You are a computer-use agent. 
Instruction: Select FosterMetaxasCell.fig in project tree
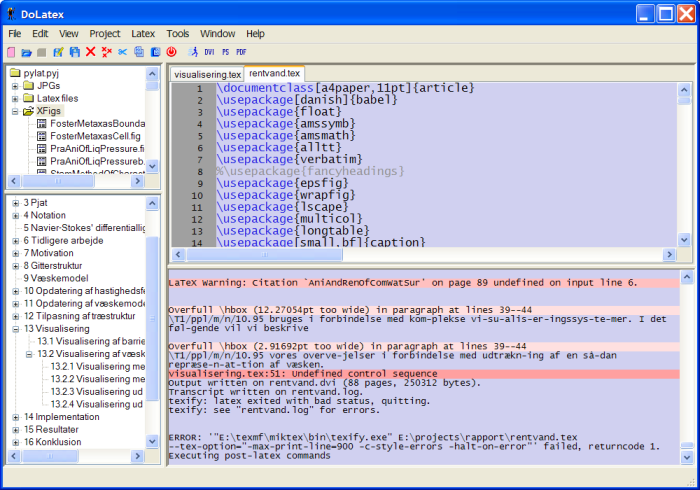(97, 136)
